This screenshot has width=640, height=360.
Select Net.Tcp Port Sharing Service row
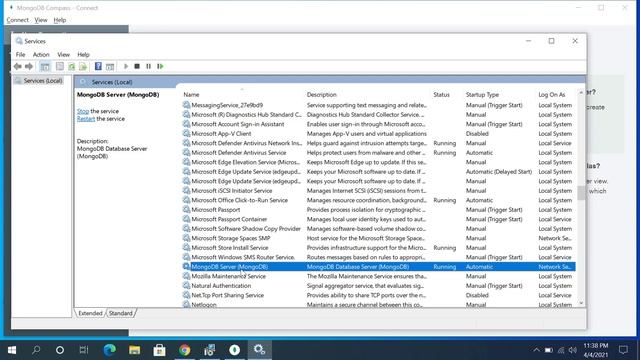coord(379,295)
